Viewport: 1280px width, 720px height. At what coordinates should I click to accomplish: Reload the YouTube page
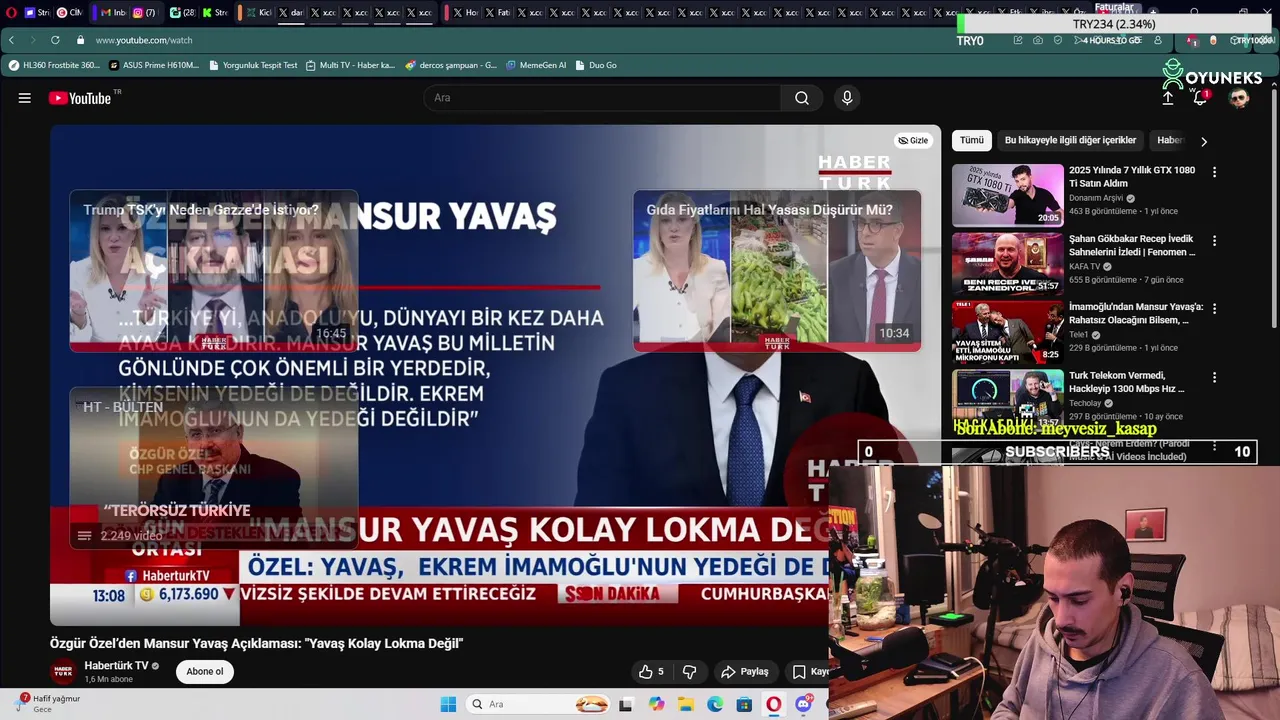[55, 40]
